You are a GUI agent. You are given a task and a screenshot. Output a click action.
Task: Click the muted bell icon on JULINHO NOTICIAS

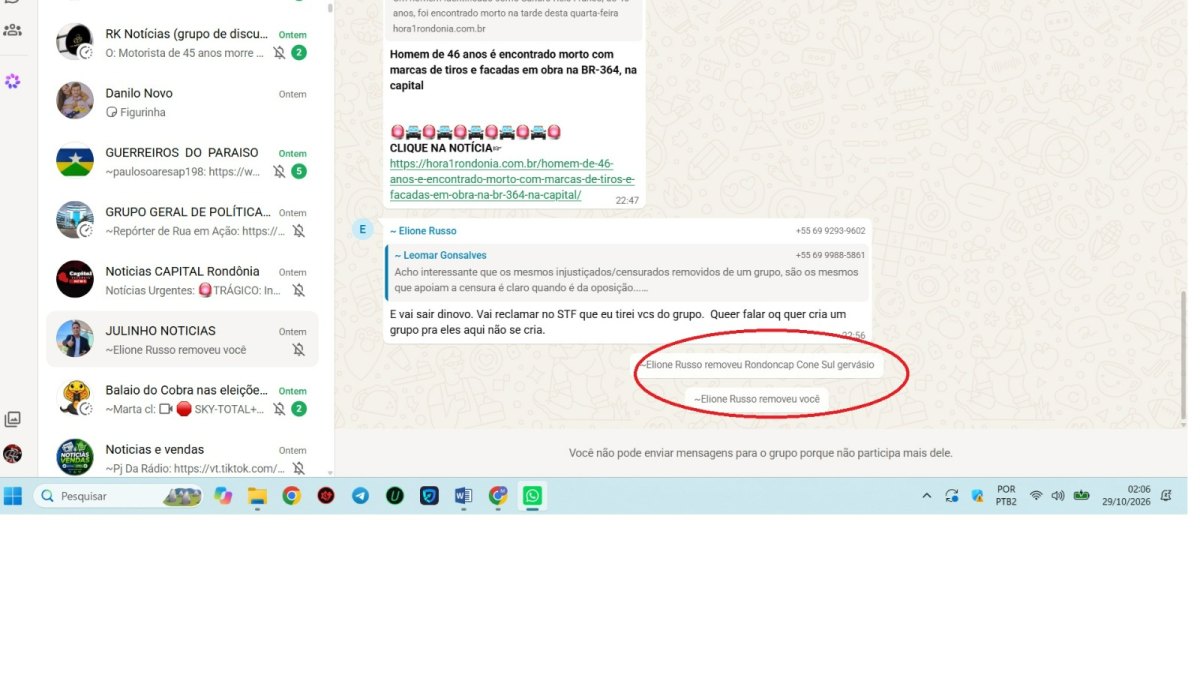(298, 350)
